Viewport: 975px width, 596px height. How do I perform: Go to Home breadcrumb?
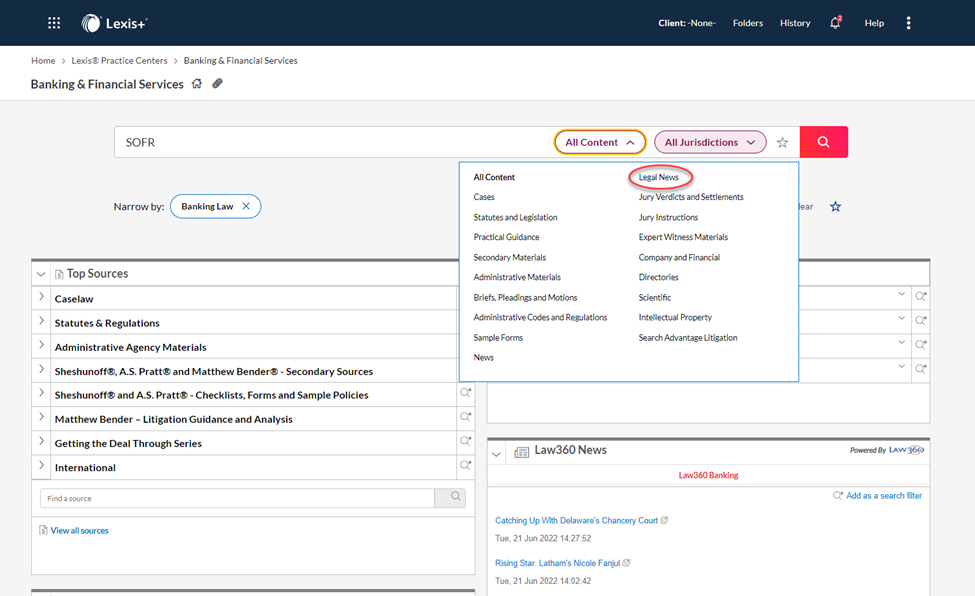[x=43, y=60]
